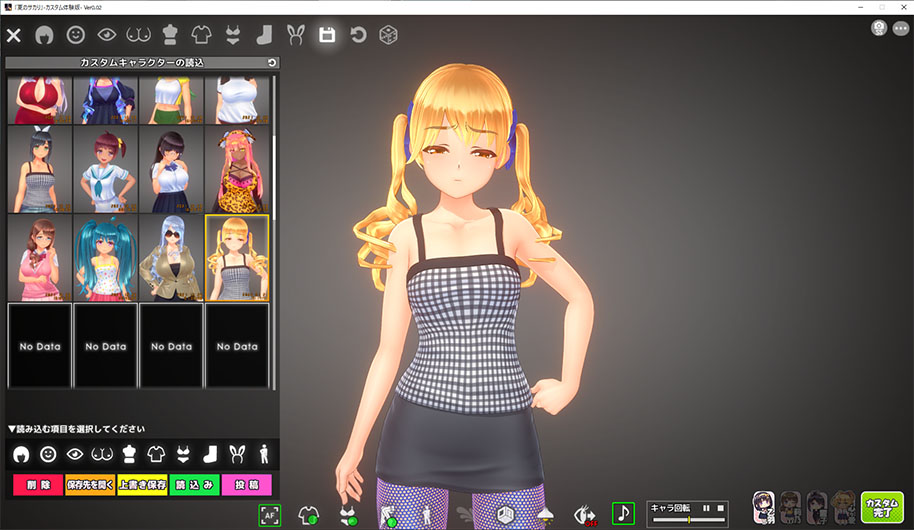Click the undo circular arrow icon

tap(357, 36)
